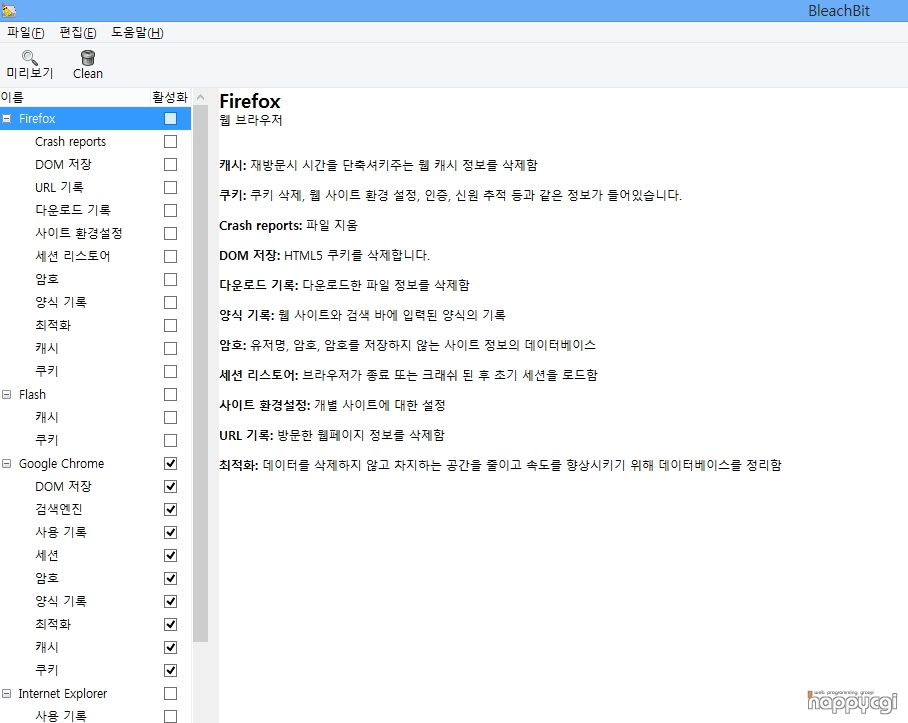Collapse the Firefox tree group
Image resolution: width=908 pixels, height=723 pixels.
pos(7,119)
